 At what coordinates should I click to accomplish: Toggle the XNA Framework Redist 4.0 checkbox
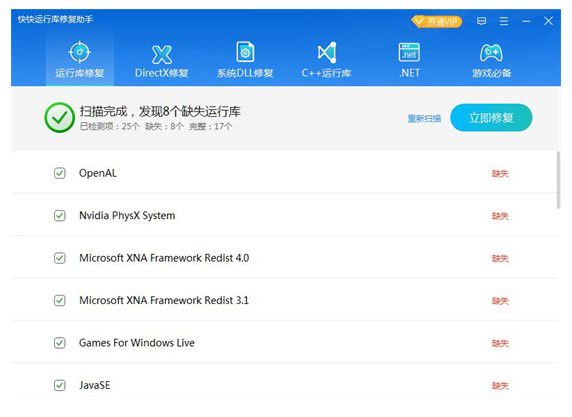tap(60, 258)
